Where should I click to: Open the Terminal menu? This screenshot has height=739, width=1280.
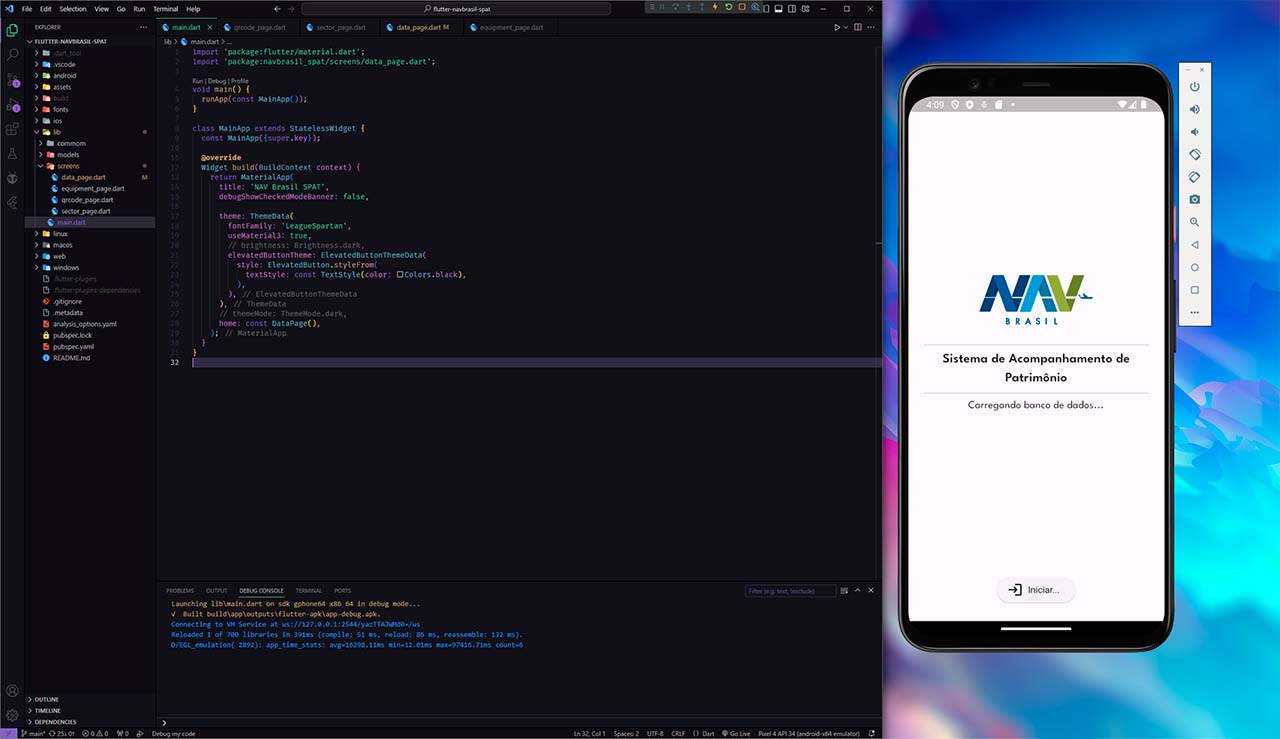[165, 8]
